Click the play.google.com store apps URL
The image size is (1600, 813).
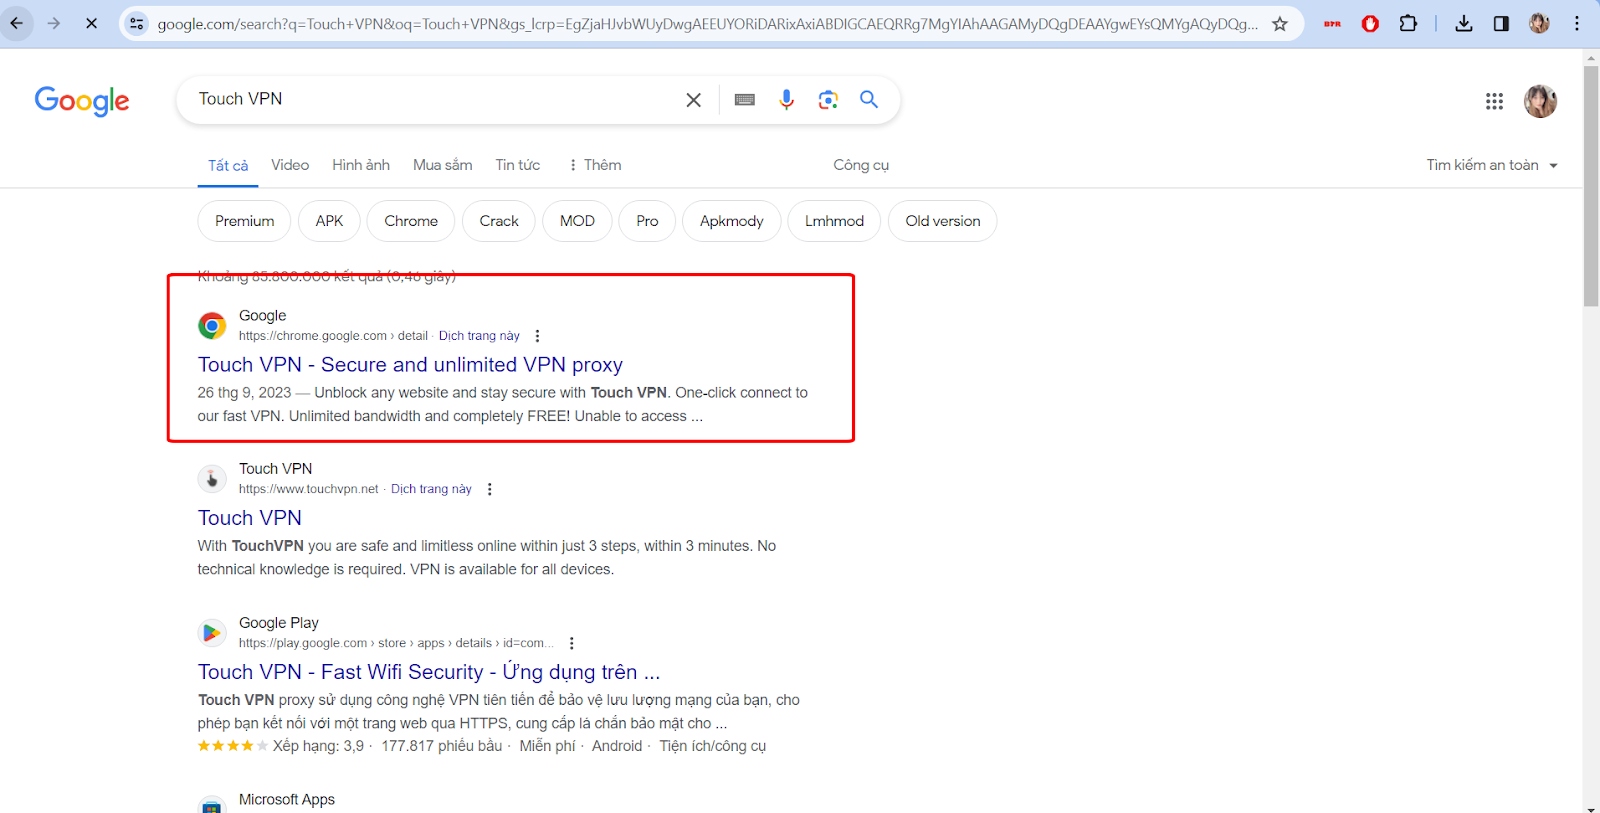pyautogui.click(x=396, y=643)
